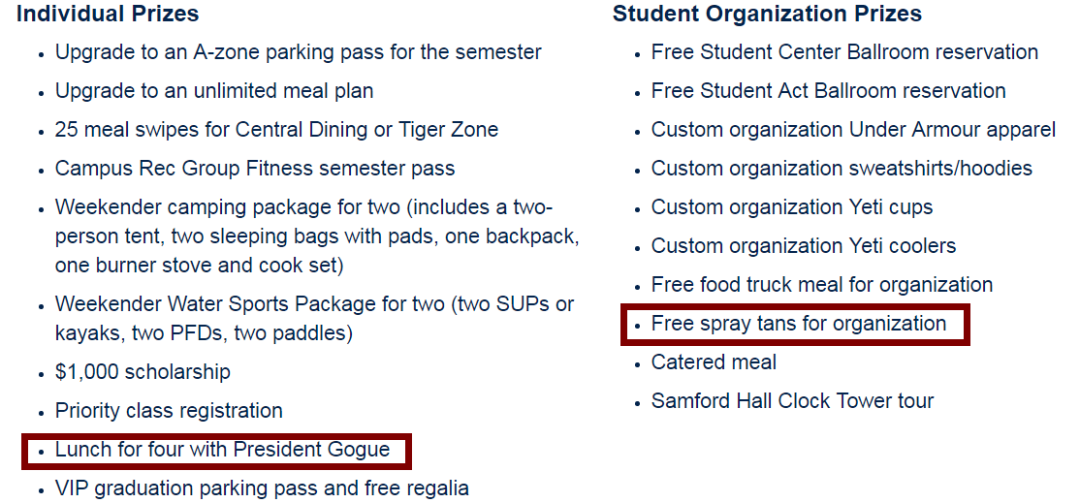
Task: Select the A-zone parking pass upgrade item
Action: point(298,52)
